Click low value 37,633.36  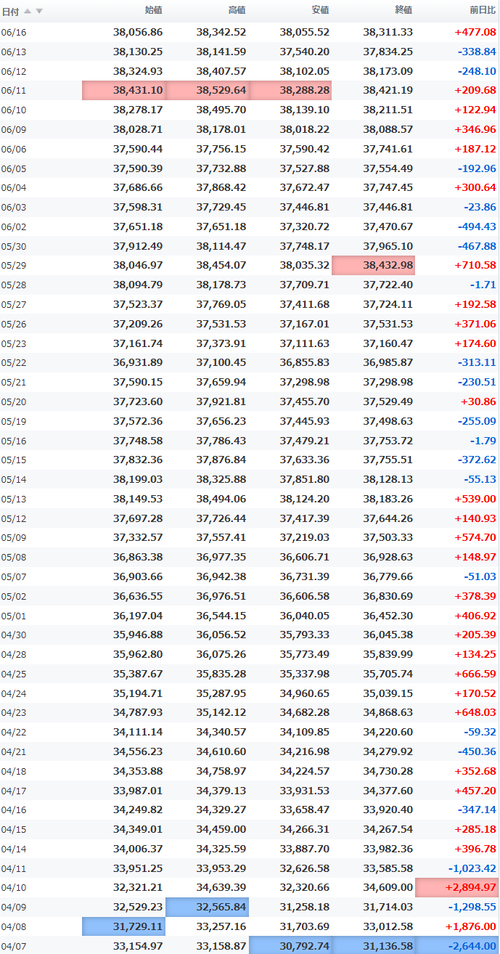coord(305,460)
